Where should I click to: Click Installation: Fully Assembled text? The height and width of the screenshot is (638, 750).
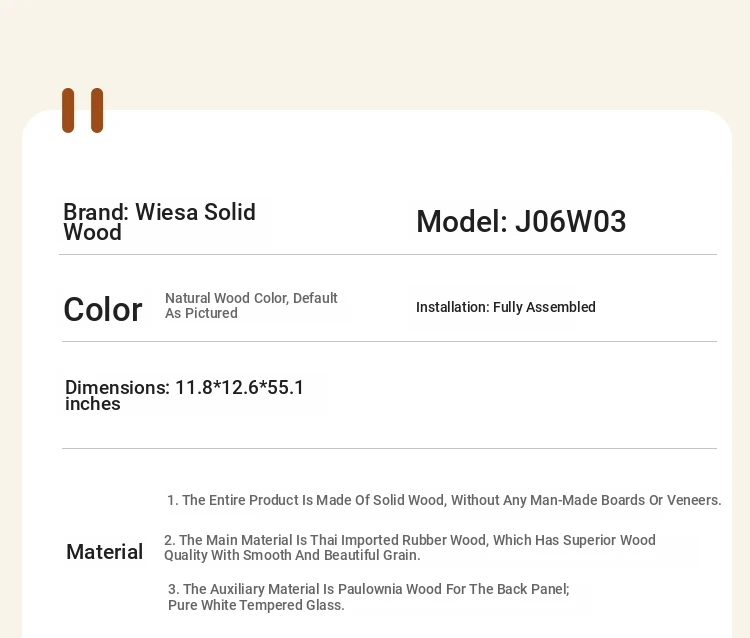[x=506, y=307]
